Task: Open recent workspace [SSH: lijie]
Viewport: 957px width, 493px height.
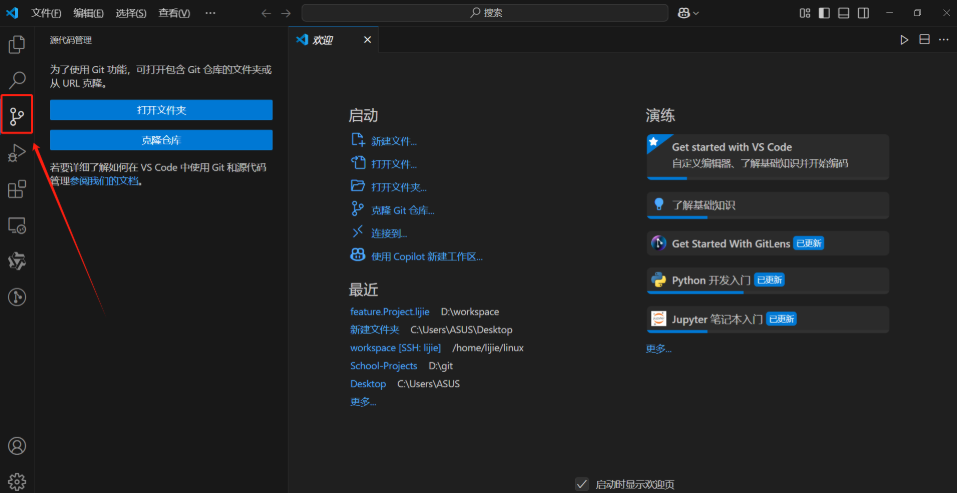Action: 395,348
